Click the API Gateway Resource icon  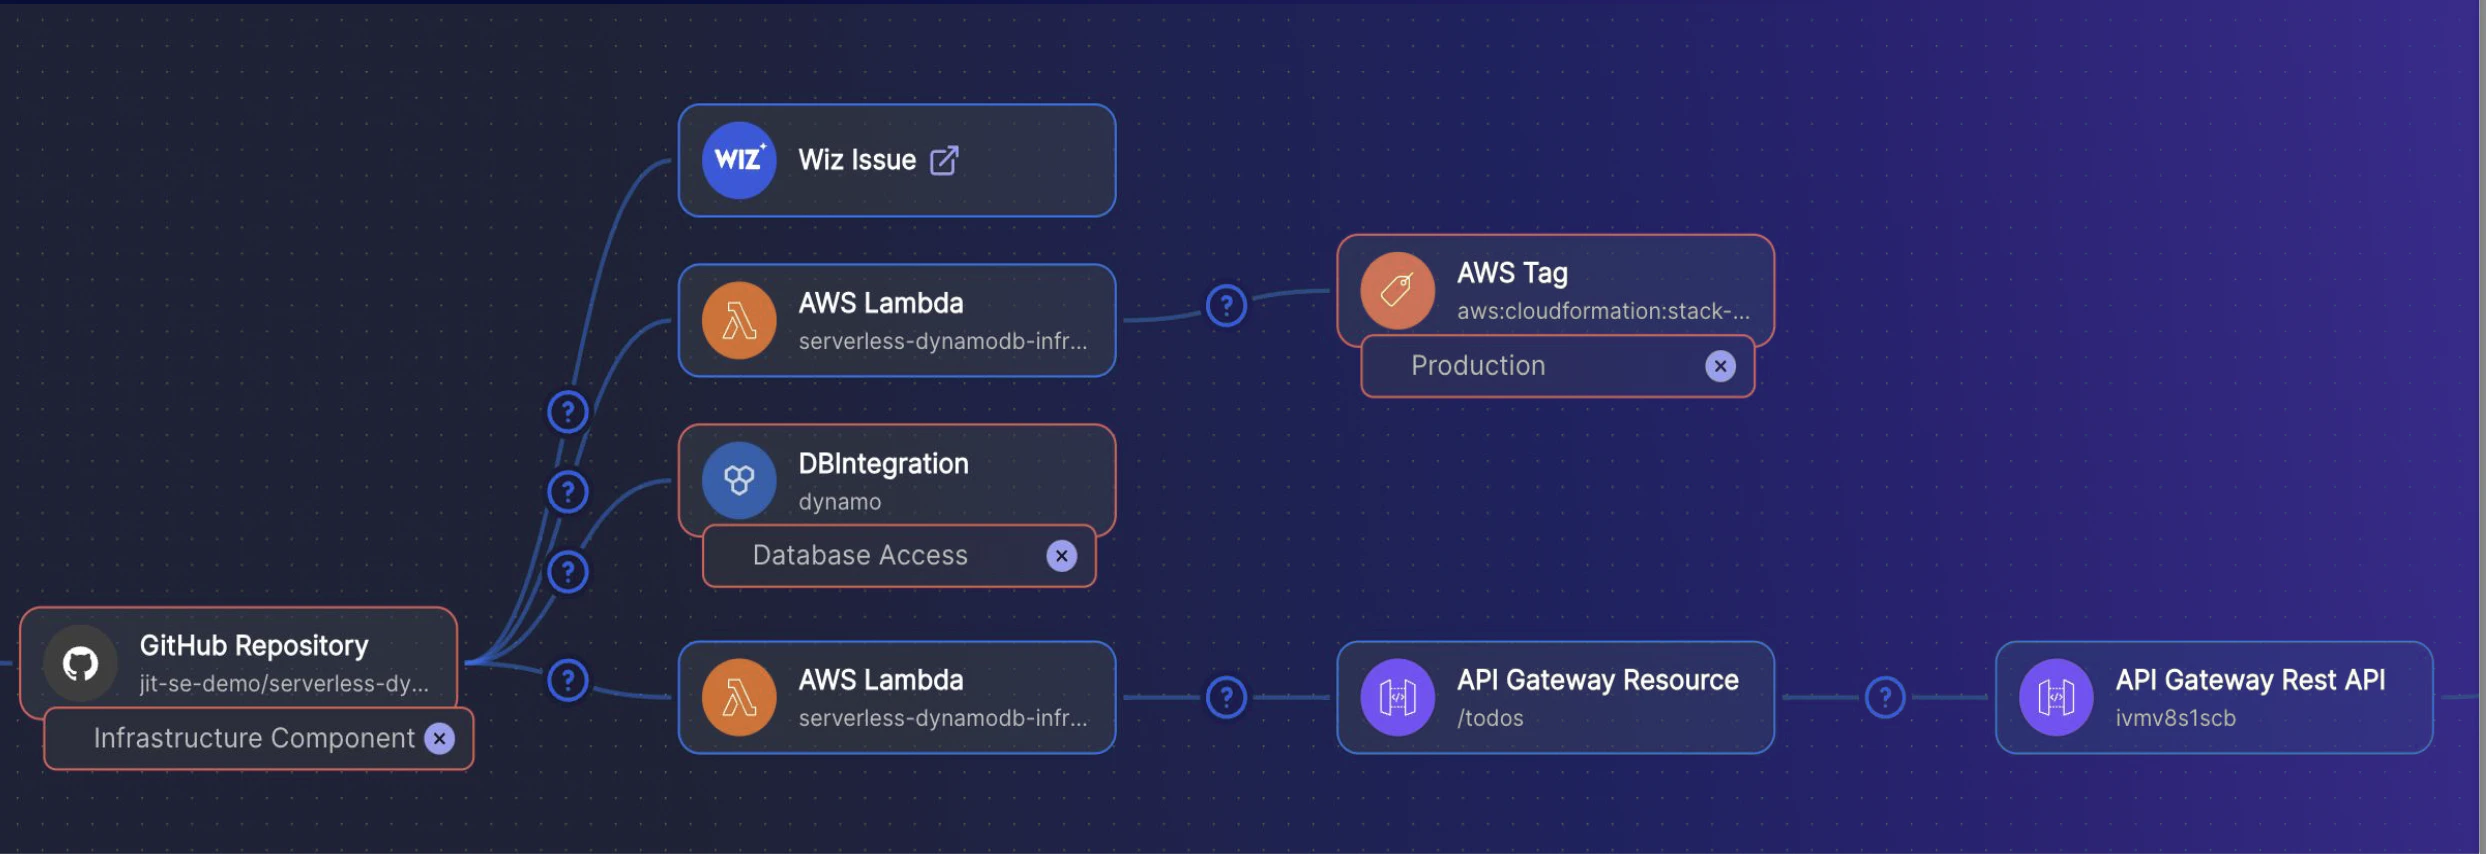(1397, 697)
